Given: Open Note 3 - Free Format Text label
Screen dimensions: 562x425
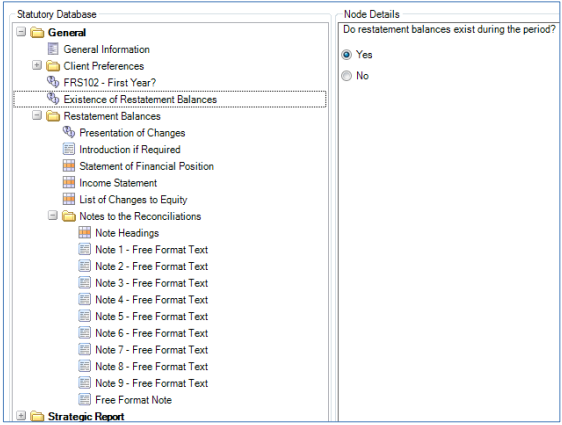Looking at the screenshot, I should point(152,283).
